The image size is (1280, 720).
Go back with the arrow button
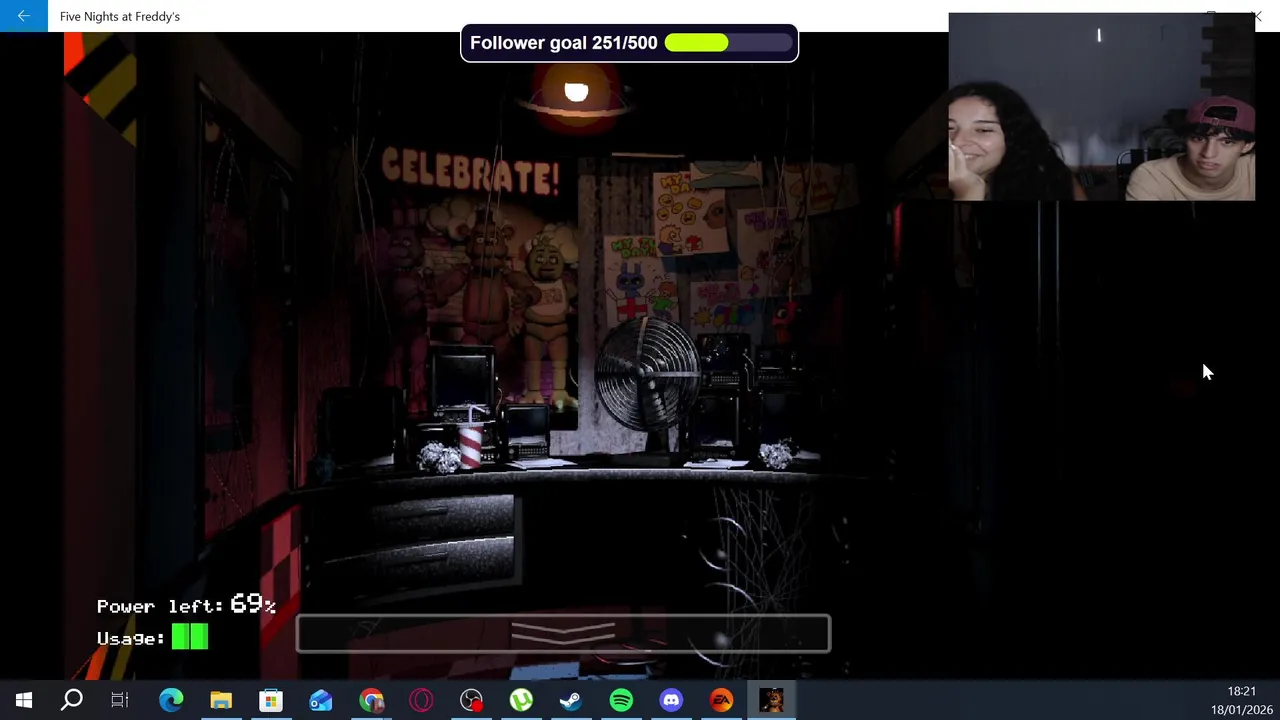pos(23,16)
